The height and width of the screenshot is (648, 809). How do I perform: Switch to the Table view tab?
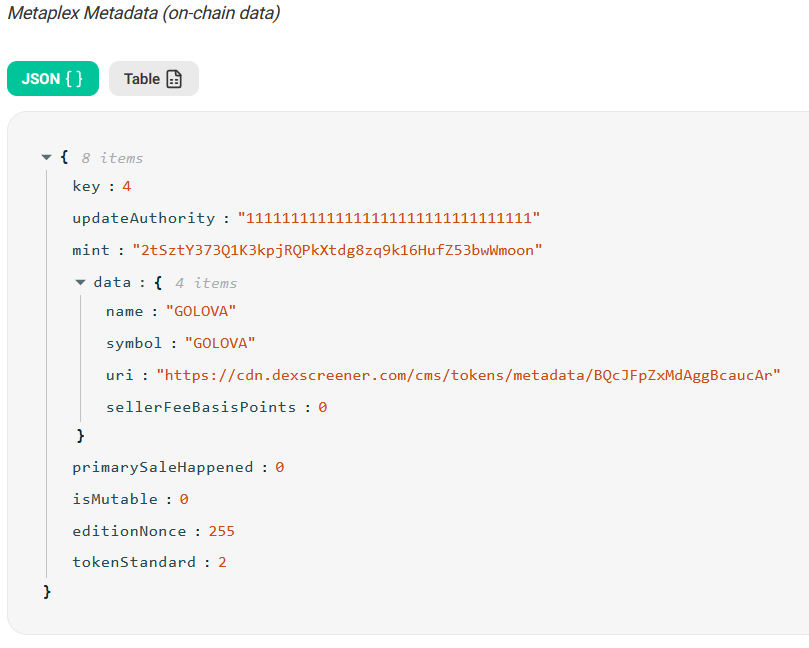(153, 79)
